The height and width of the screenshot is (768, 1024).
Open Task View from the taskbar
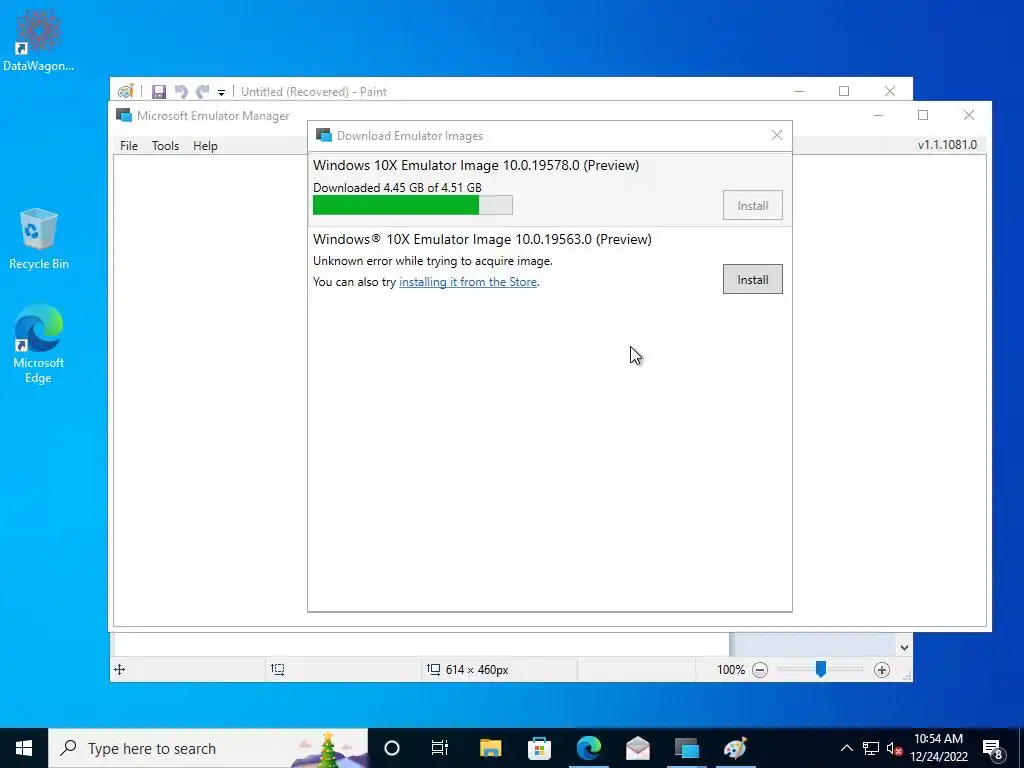click(x=440, y=748)
